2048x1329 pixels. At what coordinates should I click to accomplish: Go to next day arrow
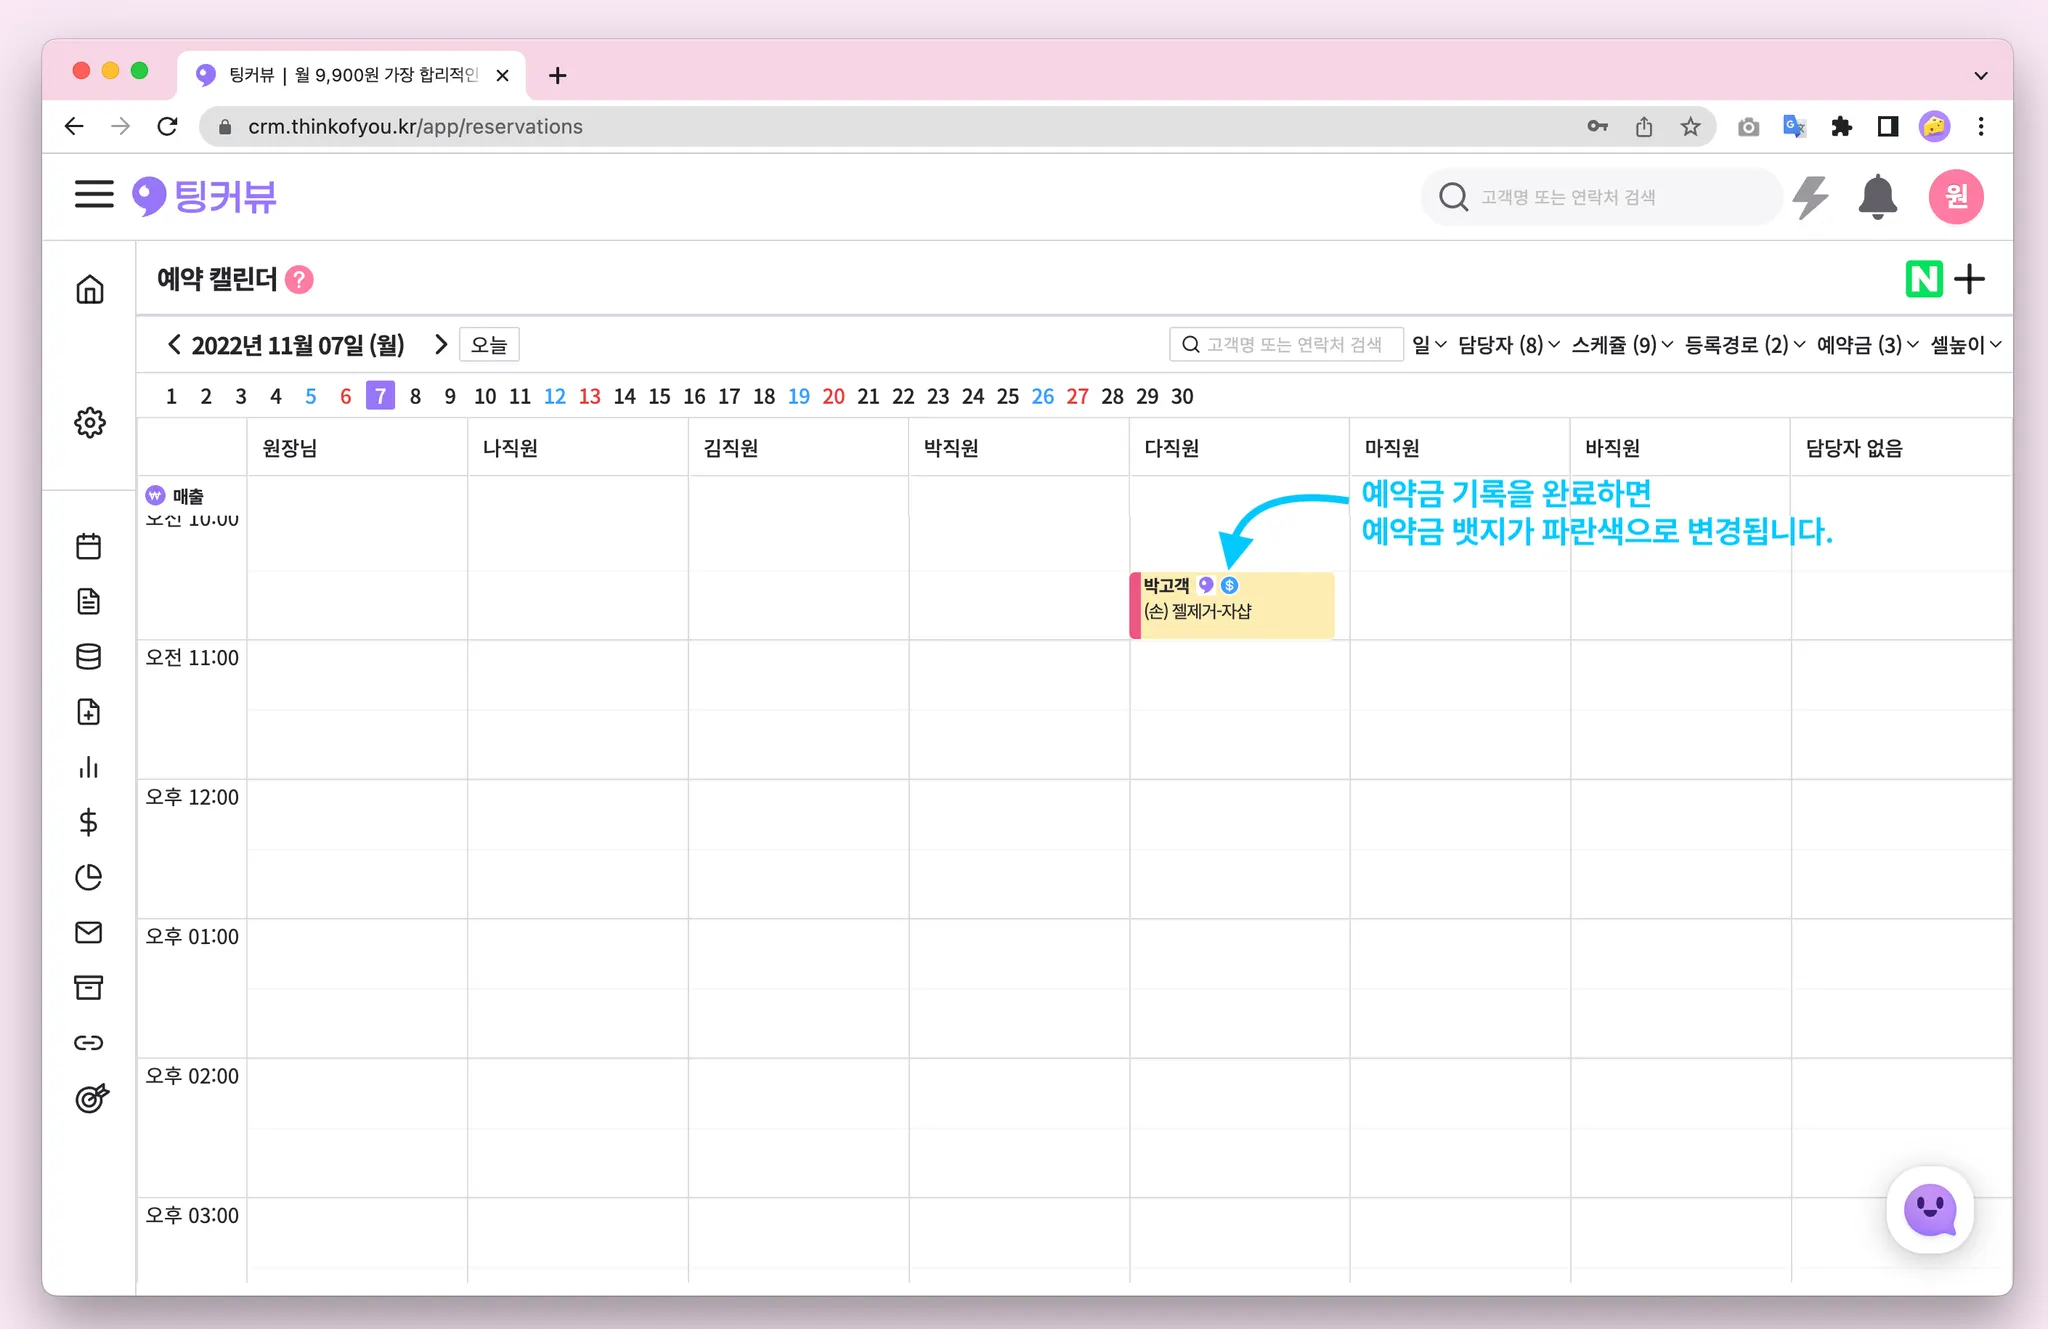441,345
